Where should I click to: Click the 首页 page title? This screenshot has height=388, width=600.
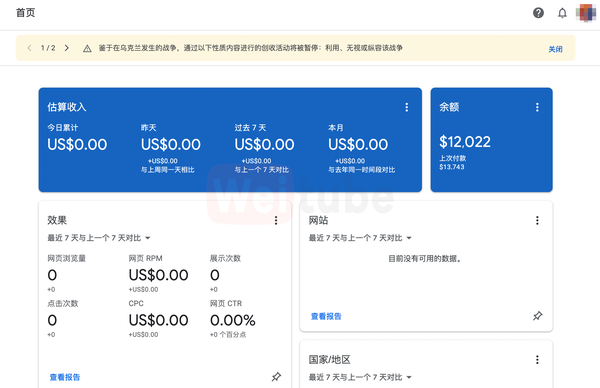26,13
